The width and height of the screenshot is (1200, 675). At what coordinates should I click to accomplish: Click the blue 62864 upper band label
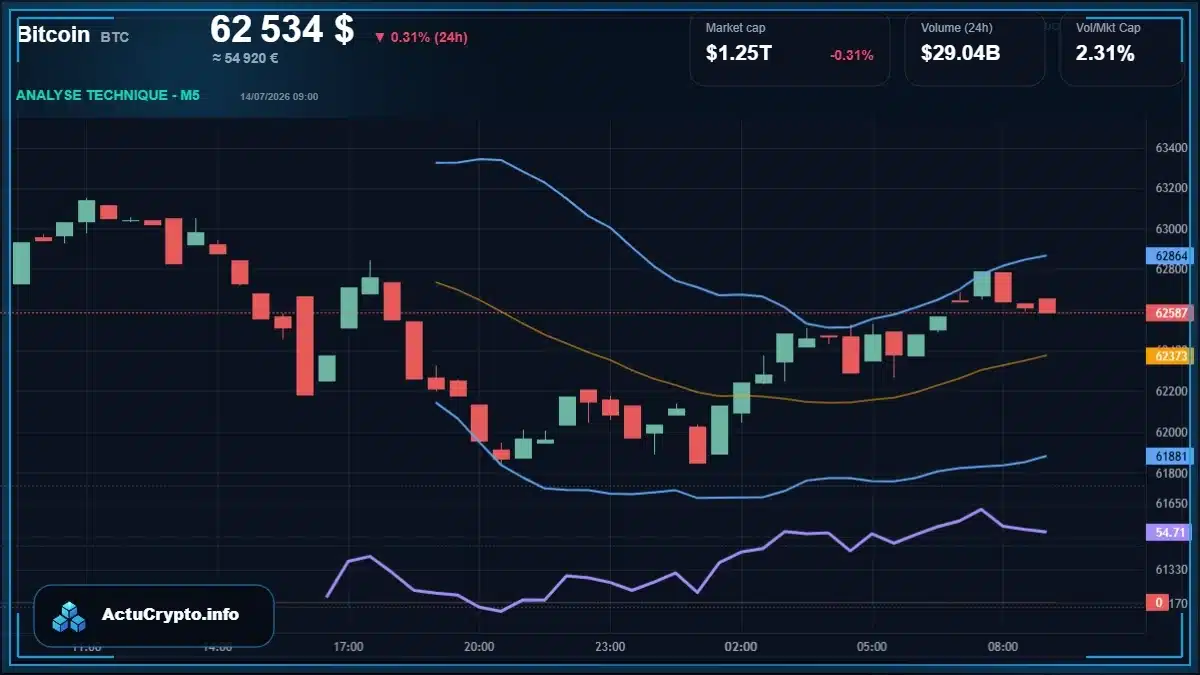pos(1170,256)
